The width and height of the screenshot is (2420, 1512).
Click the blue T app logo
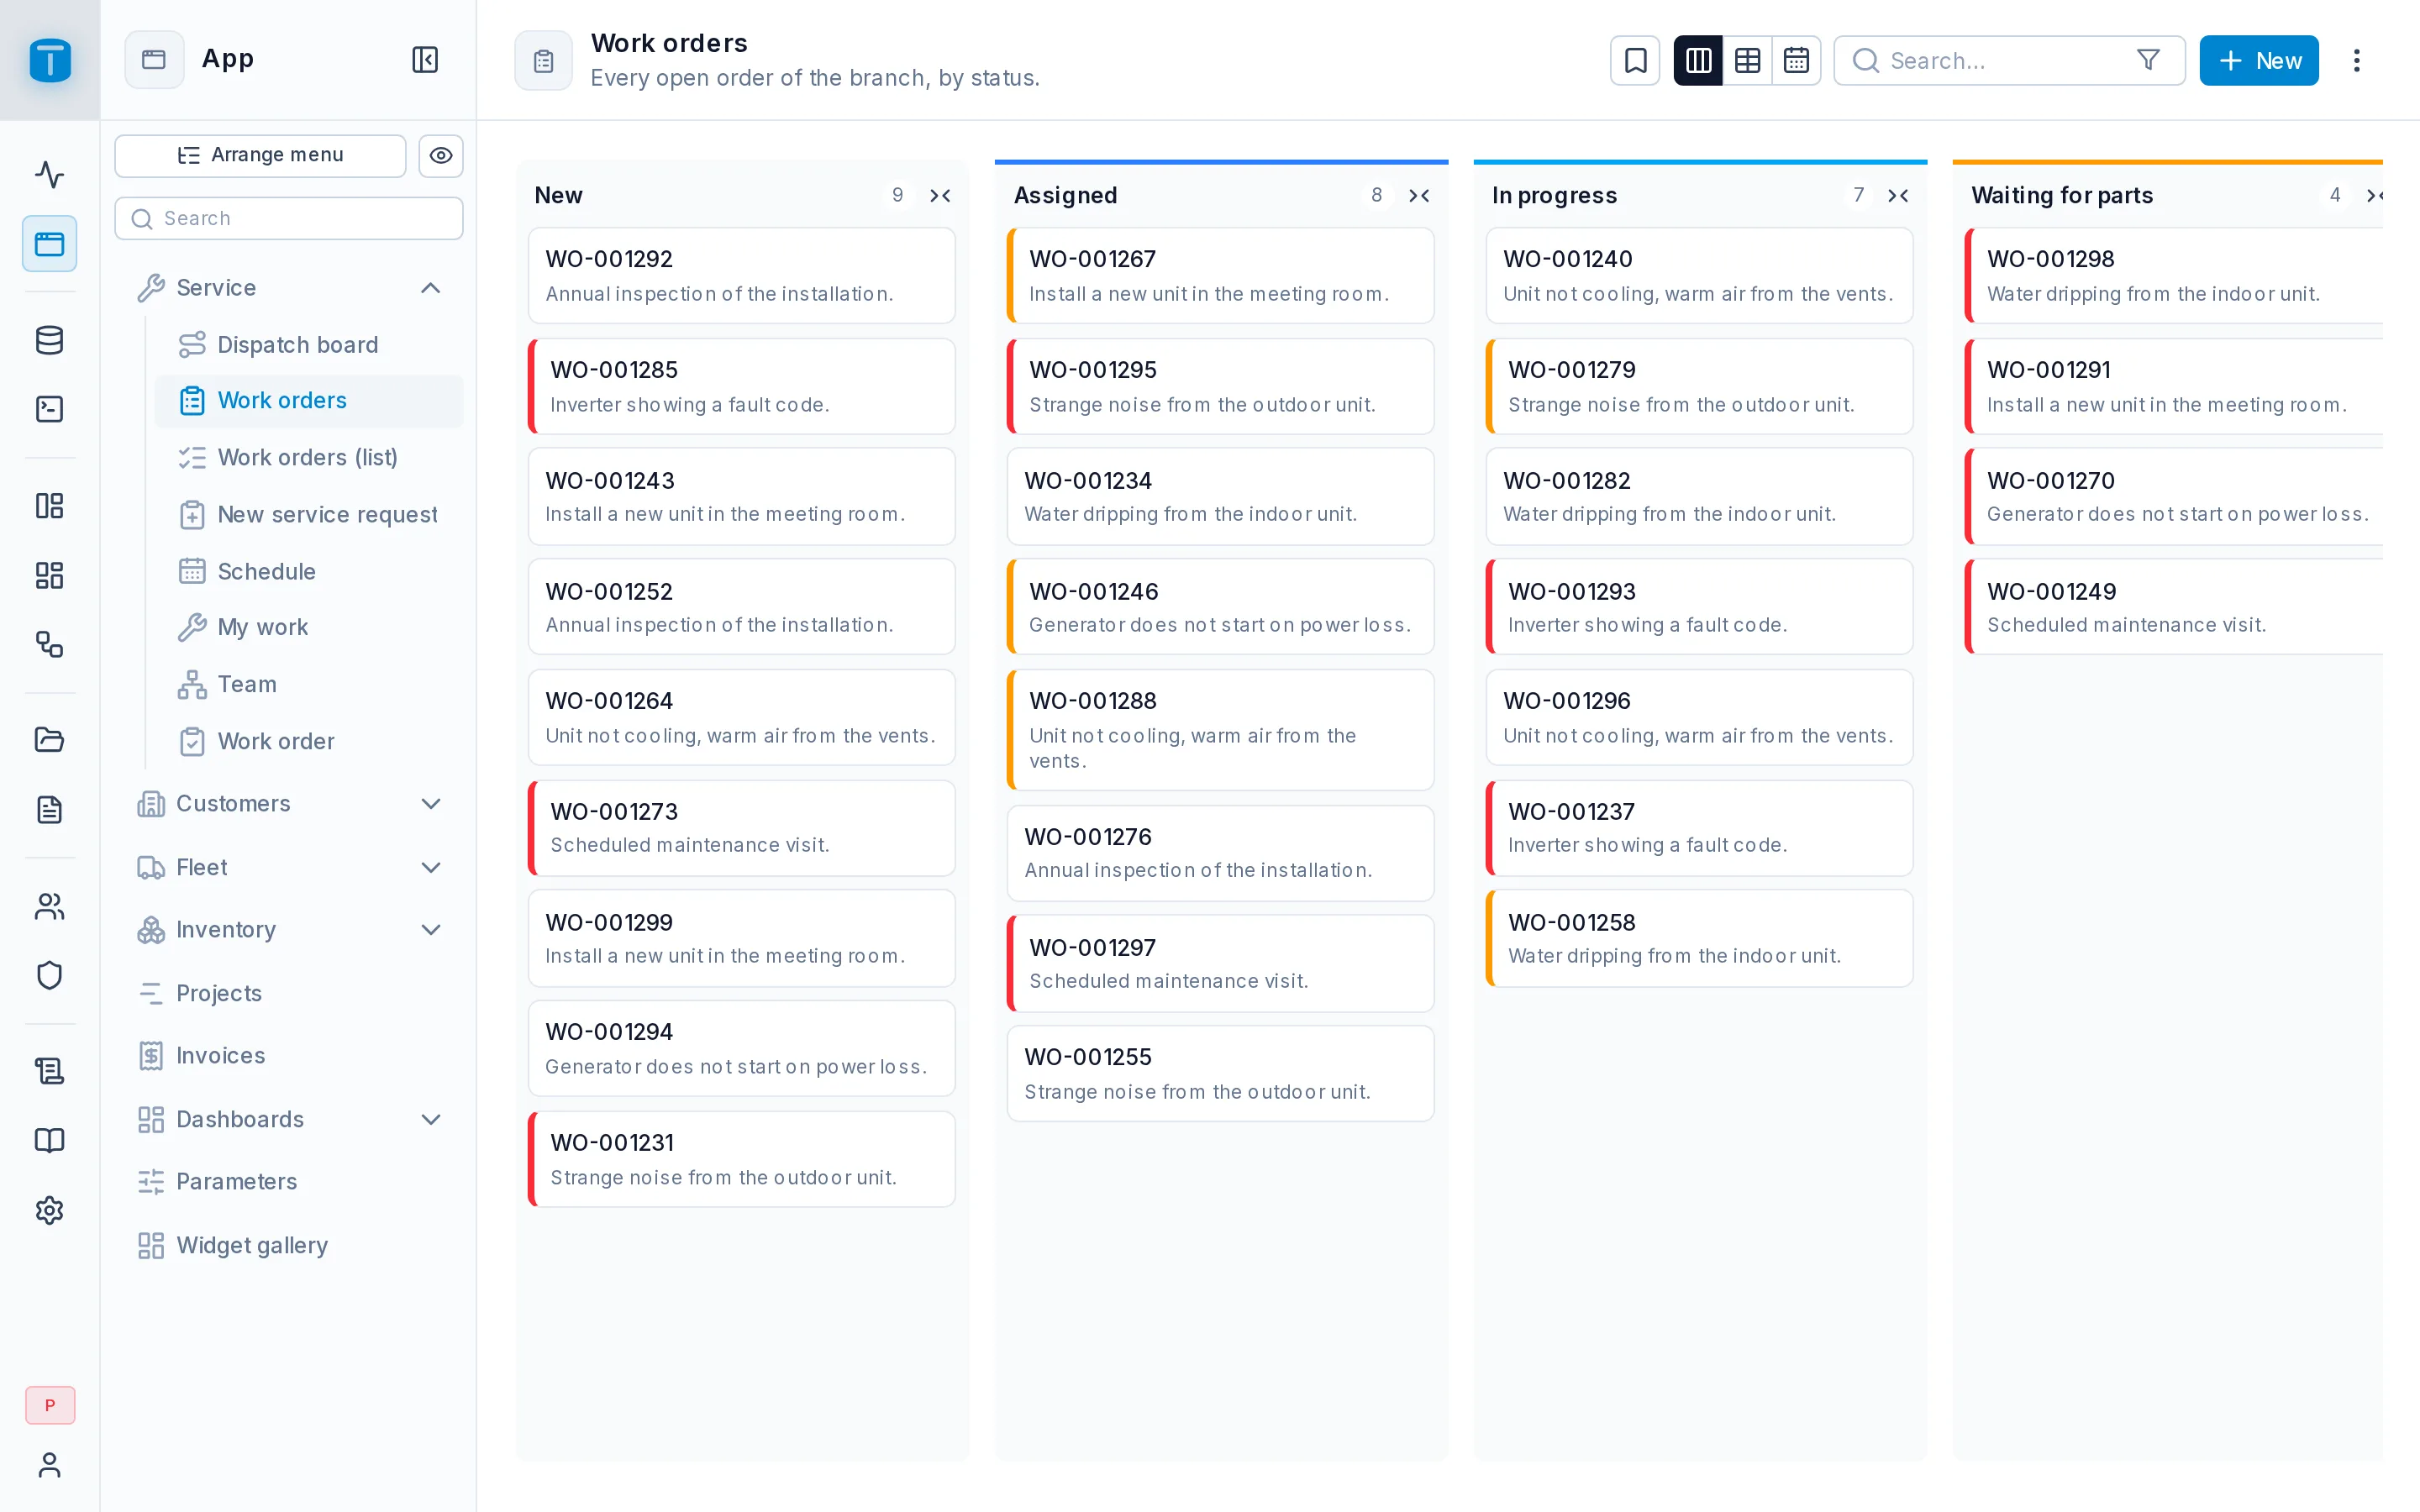tap(50, 60)
